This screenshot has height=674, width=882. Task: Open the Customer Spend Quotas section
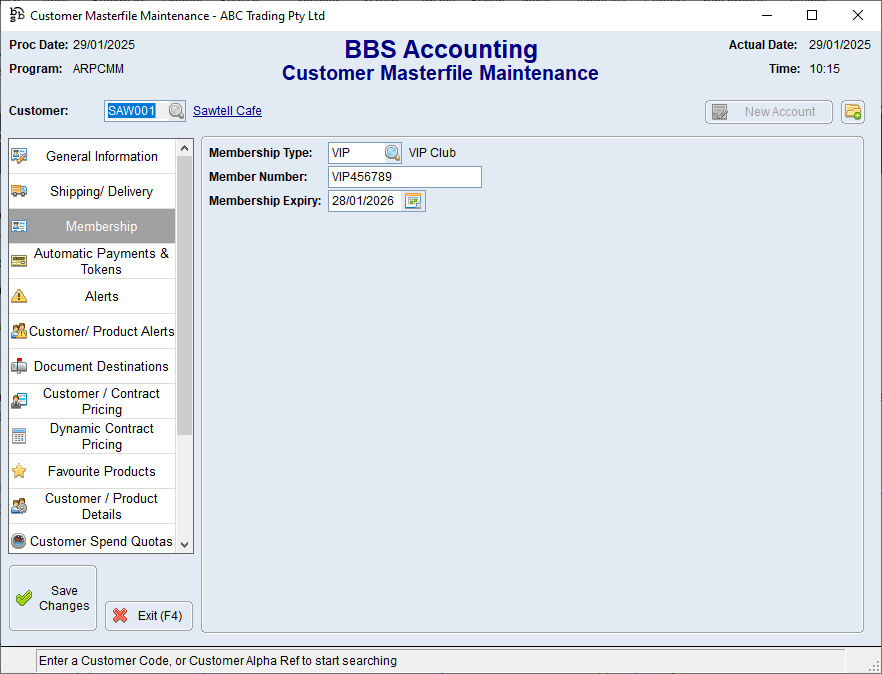(101, 541)
